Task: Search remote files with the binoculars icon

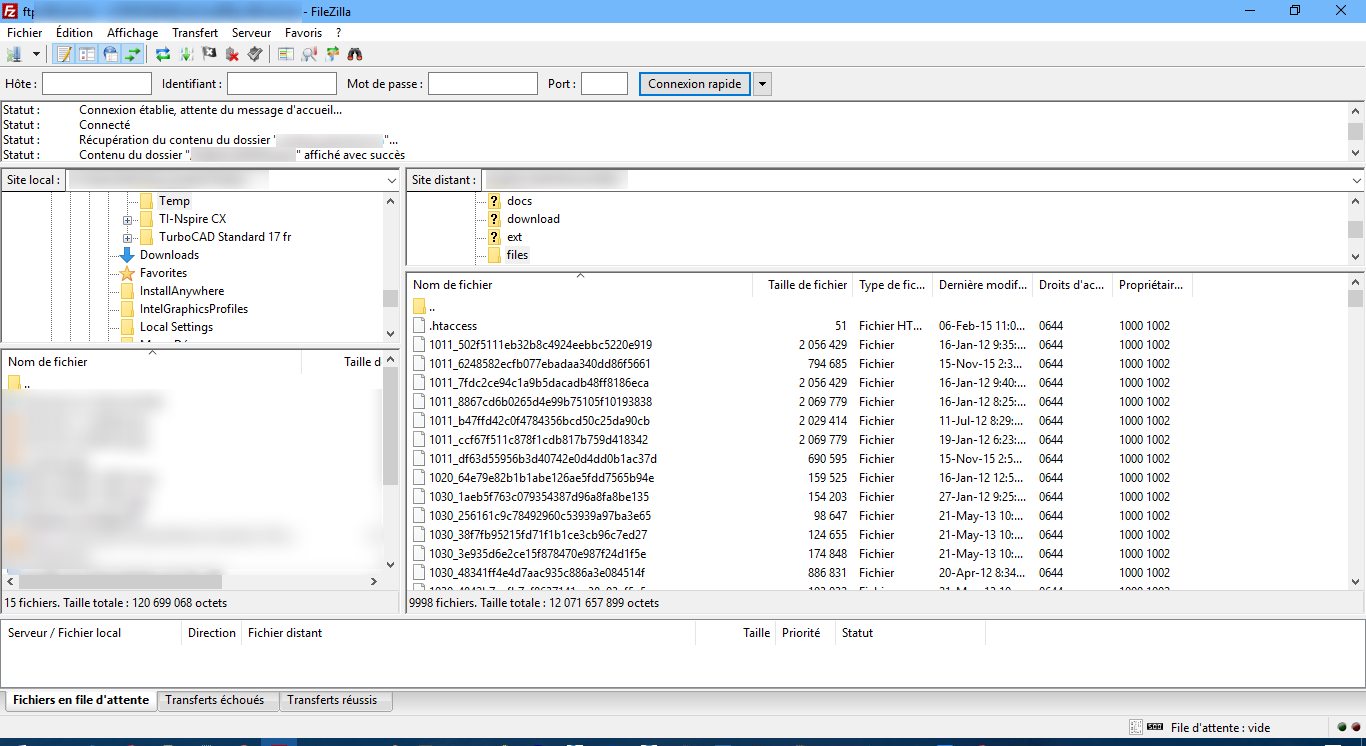Action: coord(355,54)
